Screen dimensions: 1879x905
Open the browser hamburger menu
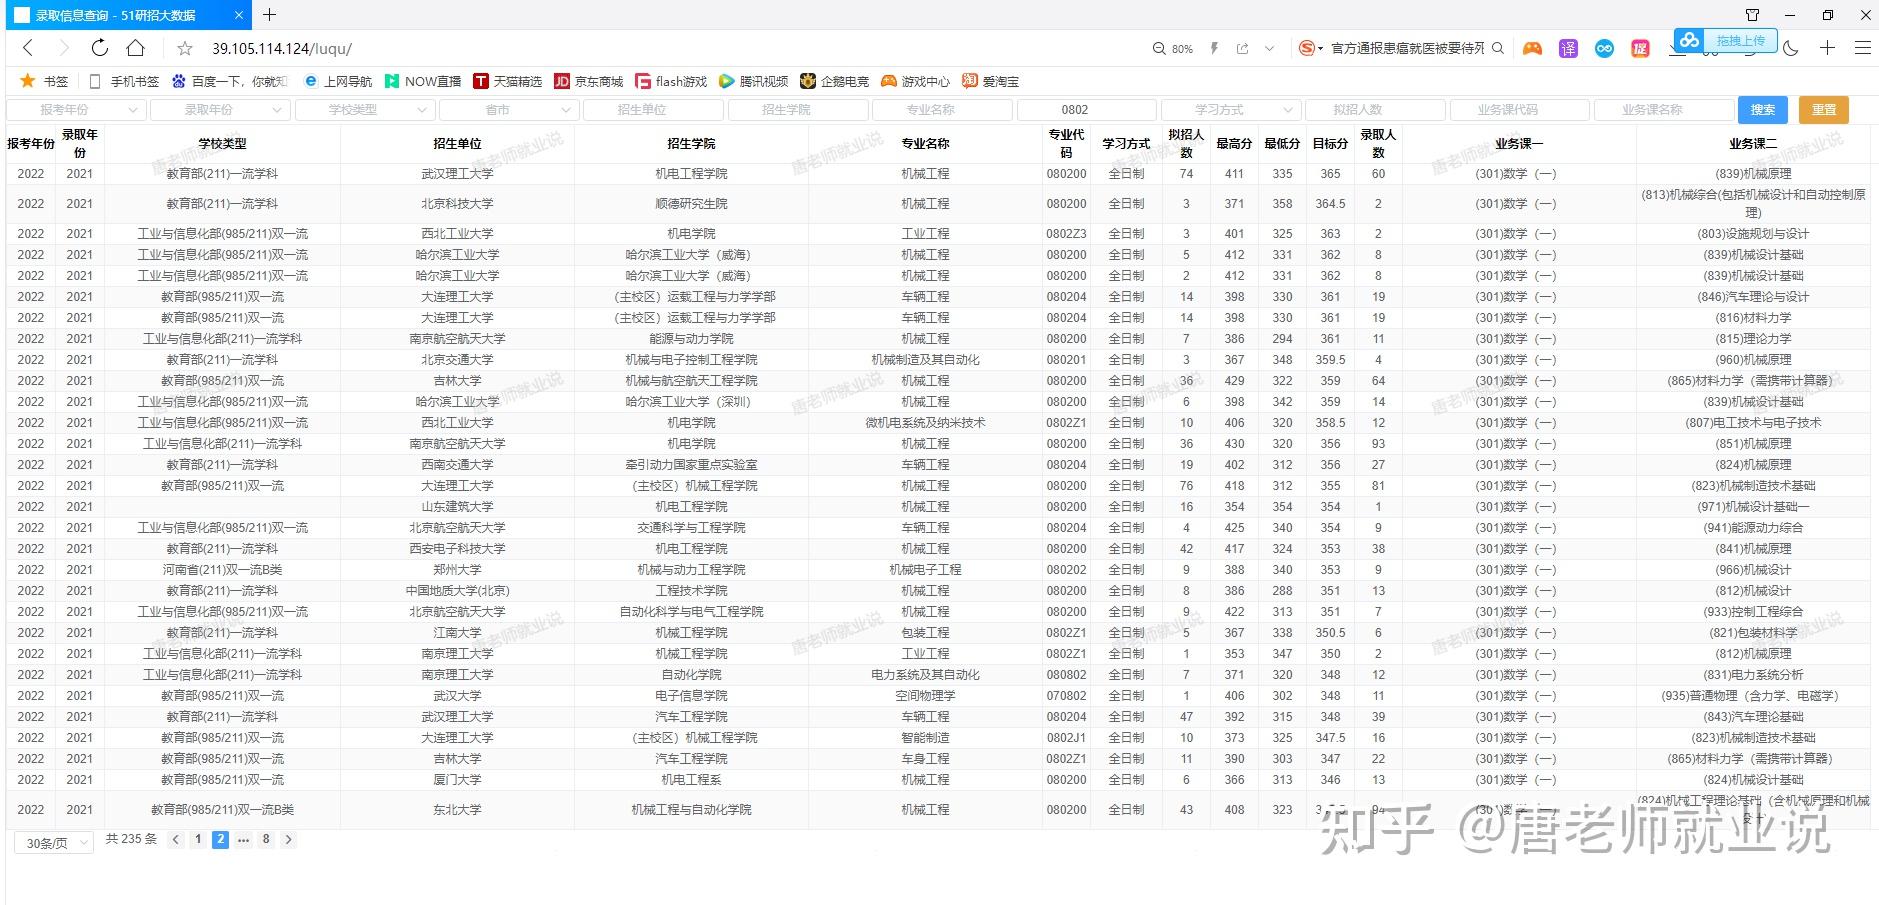pos(1863,48)
